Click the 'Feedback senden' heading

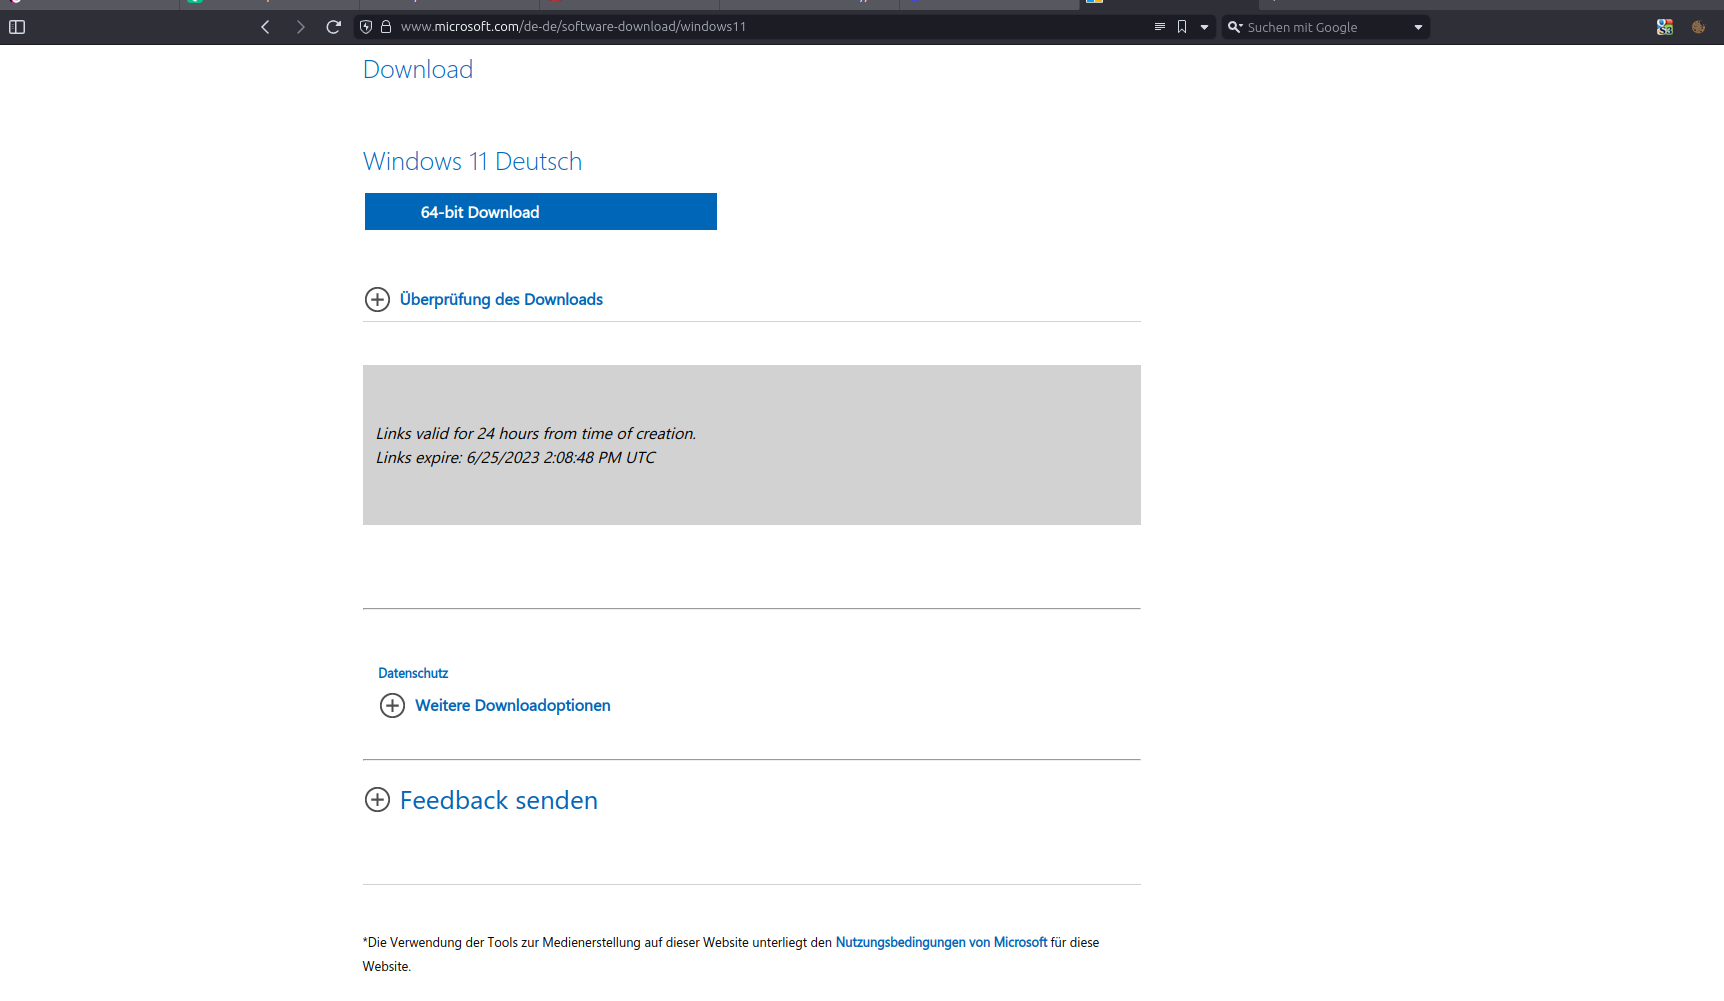point(499,800)
